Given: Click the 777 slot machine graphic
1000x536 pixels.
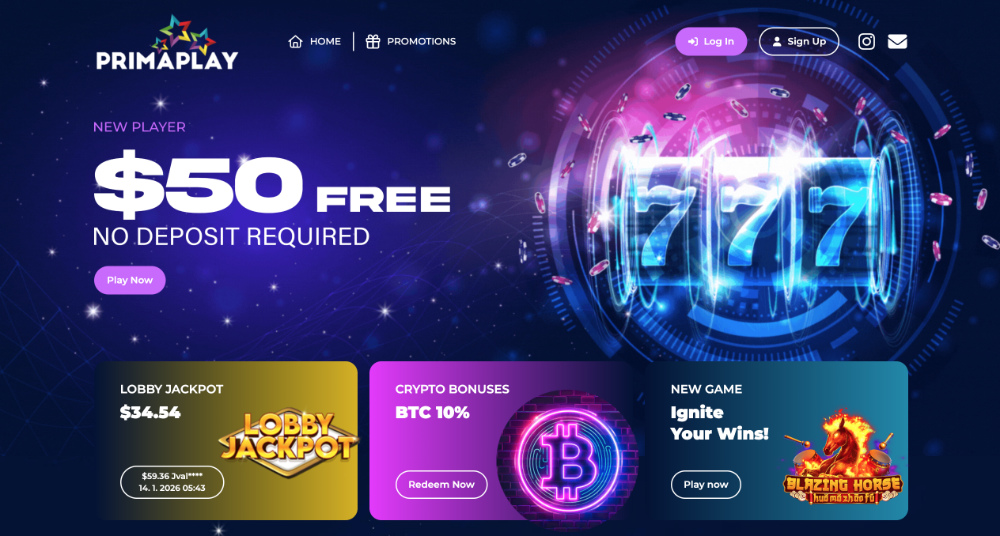Looking at the screenshot, I should tap(753, 211).
